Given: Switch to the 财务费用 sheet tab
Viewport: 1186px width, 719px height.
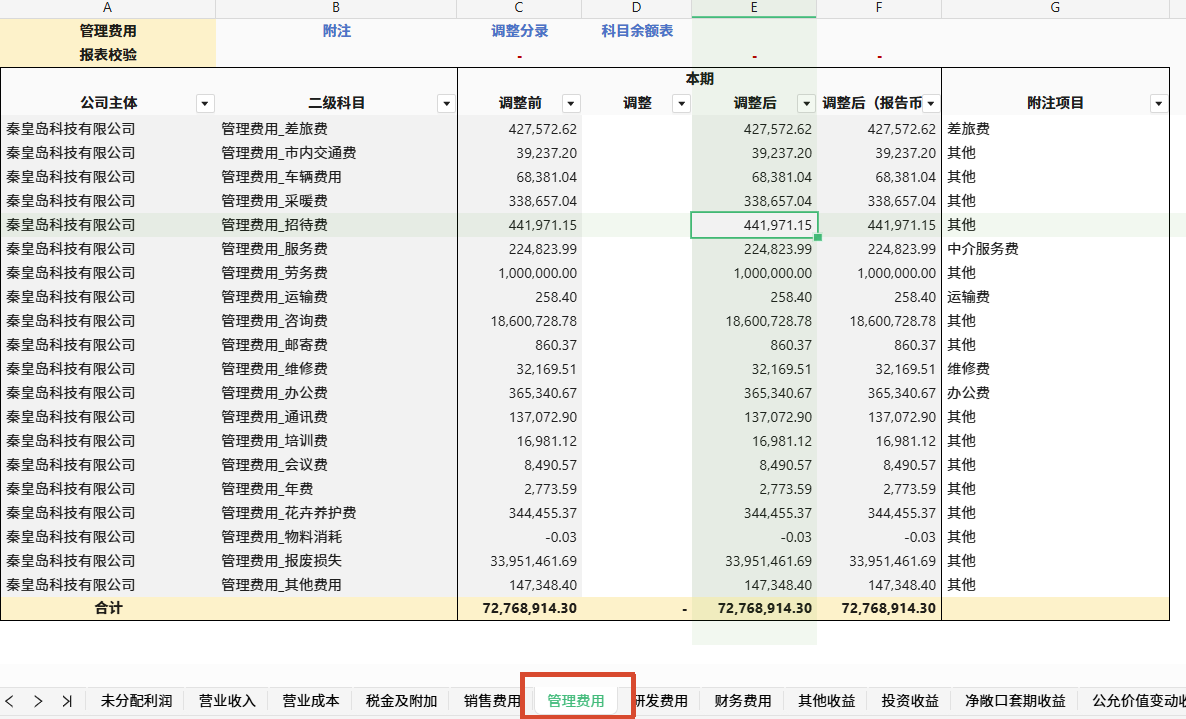Looking at the screenshot, I should 743,701.
